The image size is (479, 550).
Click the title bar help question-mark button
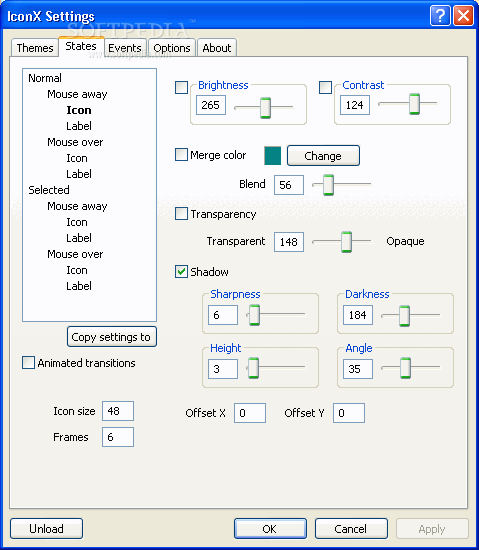440,16
